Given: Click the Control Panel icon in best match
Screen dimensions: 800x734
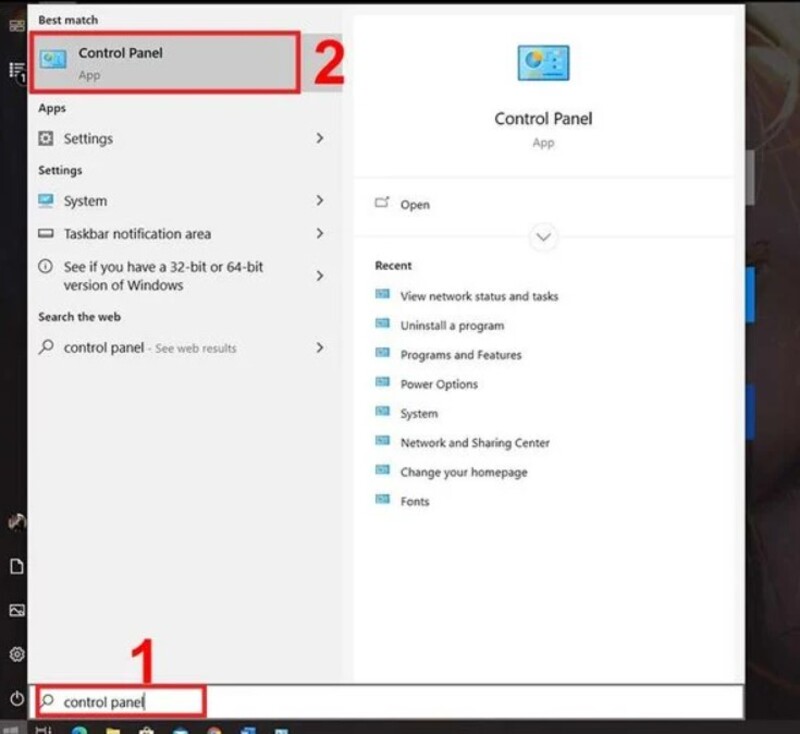Looking at the screenshot, I should pyautogui.click(x=53, y=60).
